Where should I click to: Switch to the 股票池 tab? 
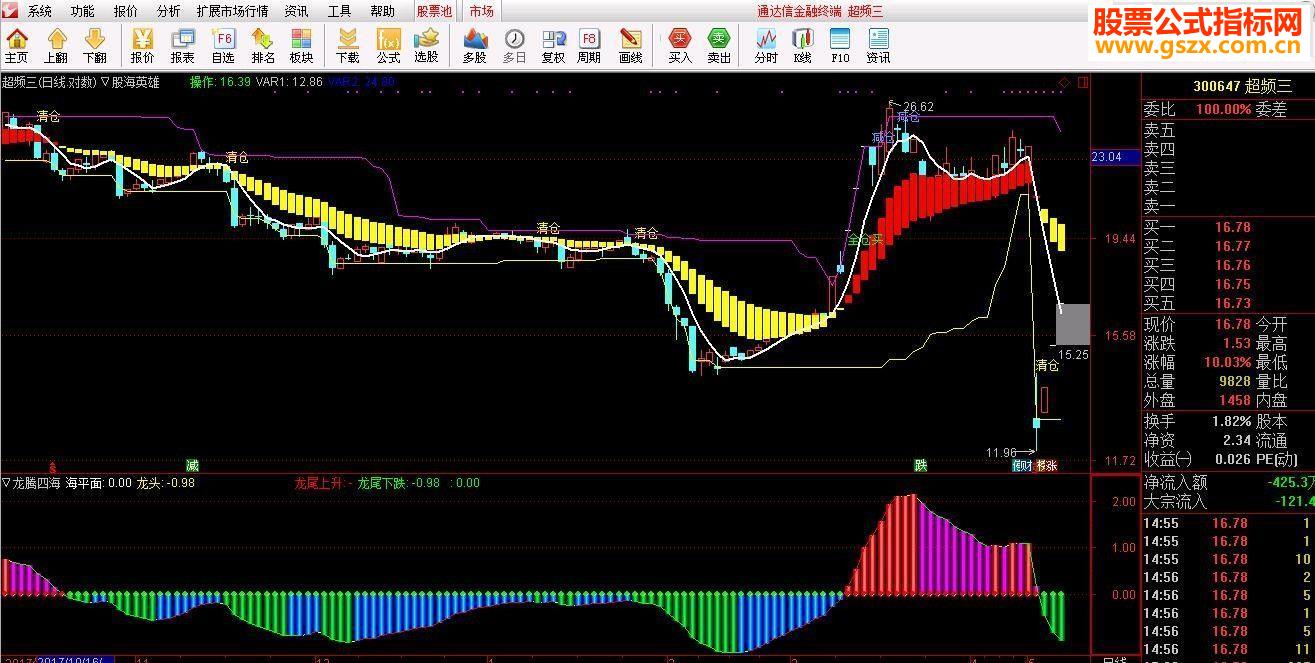(x=434, y=12)
